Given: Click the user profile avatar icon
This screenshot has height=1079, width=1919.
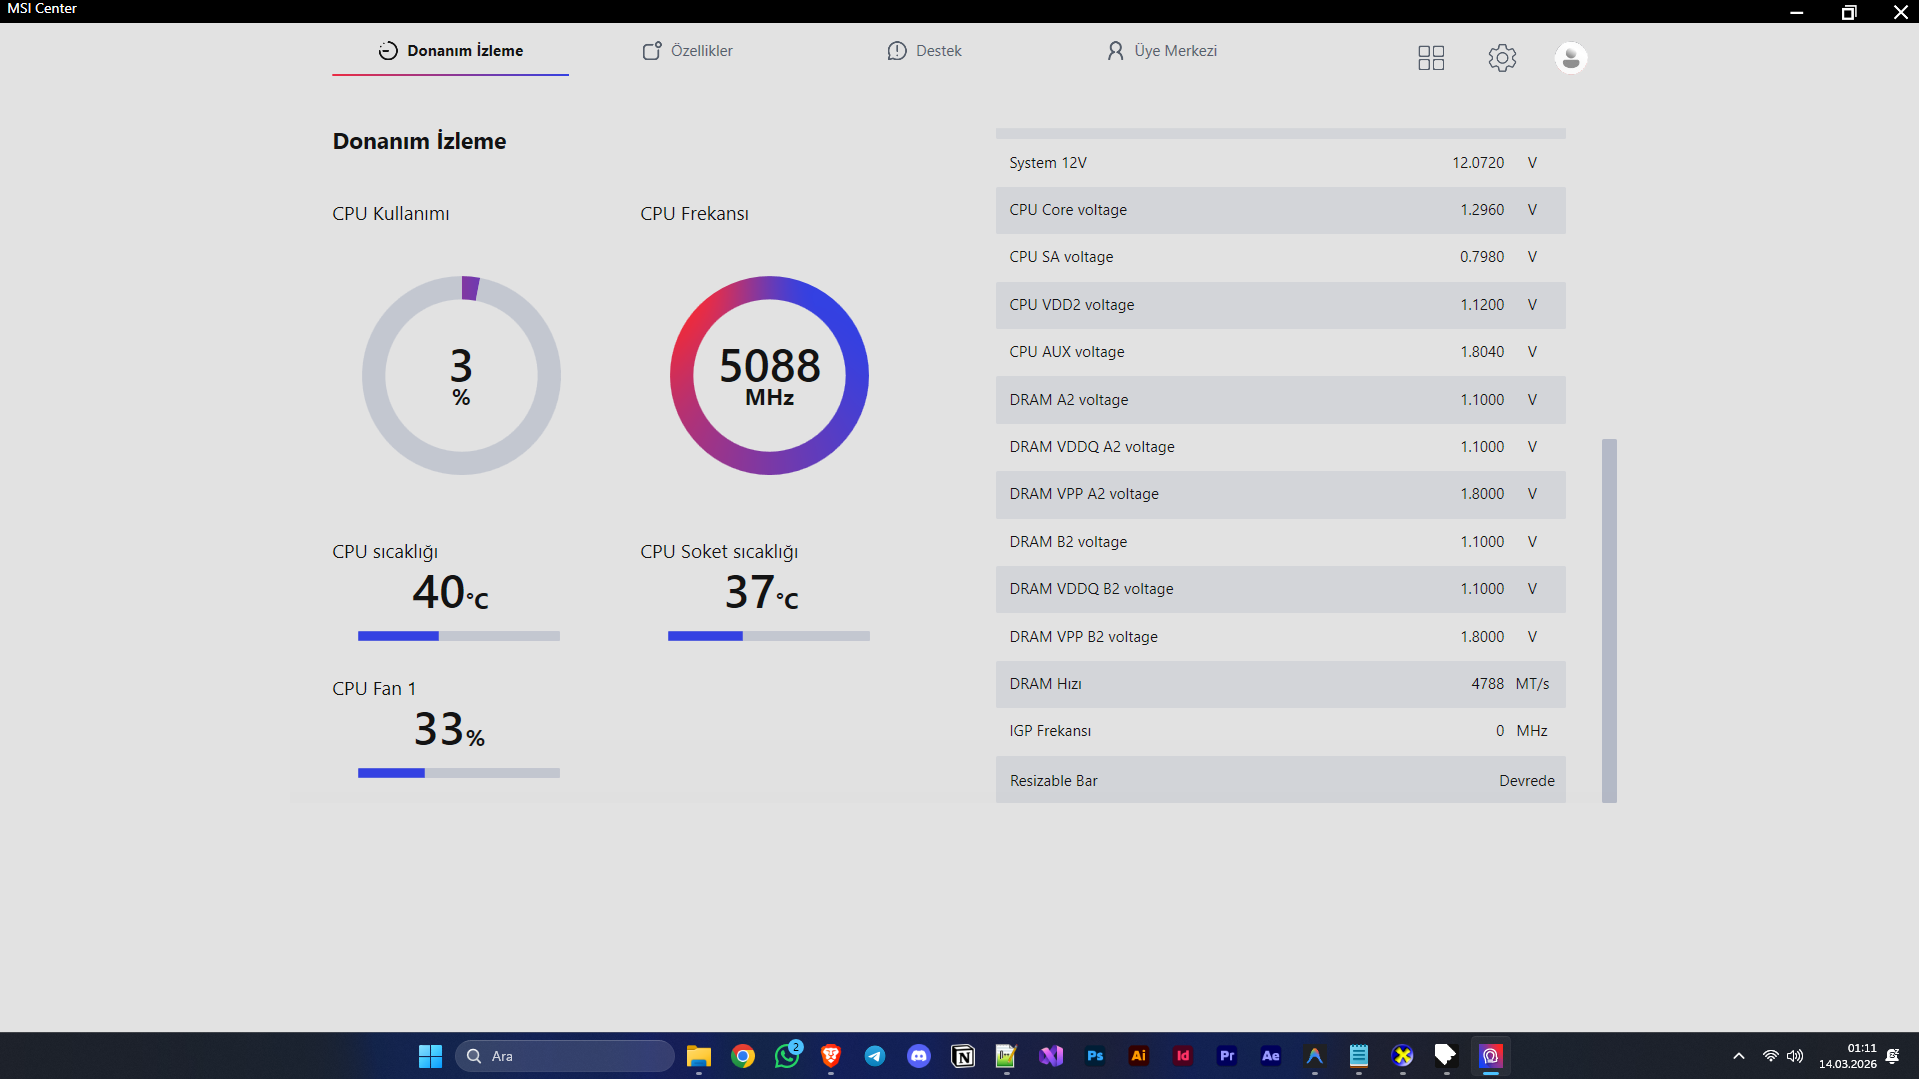Looking at the screenshot, I should [x=1571, y=58].
